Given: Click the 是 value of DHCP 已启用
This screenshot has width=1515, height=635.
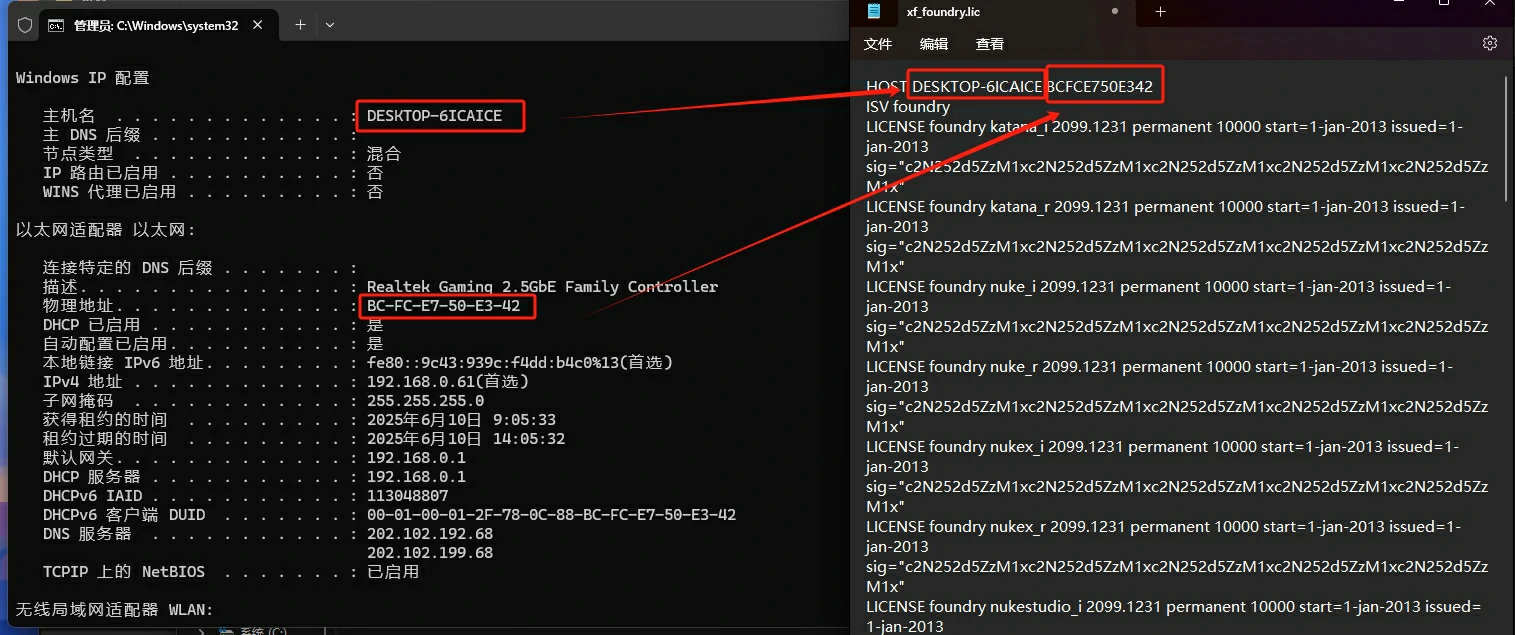Looking at the screenshot, I should (x=375, y=325).
